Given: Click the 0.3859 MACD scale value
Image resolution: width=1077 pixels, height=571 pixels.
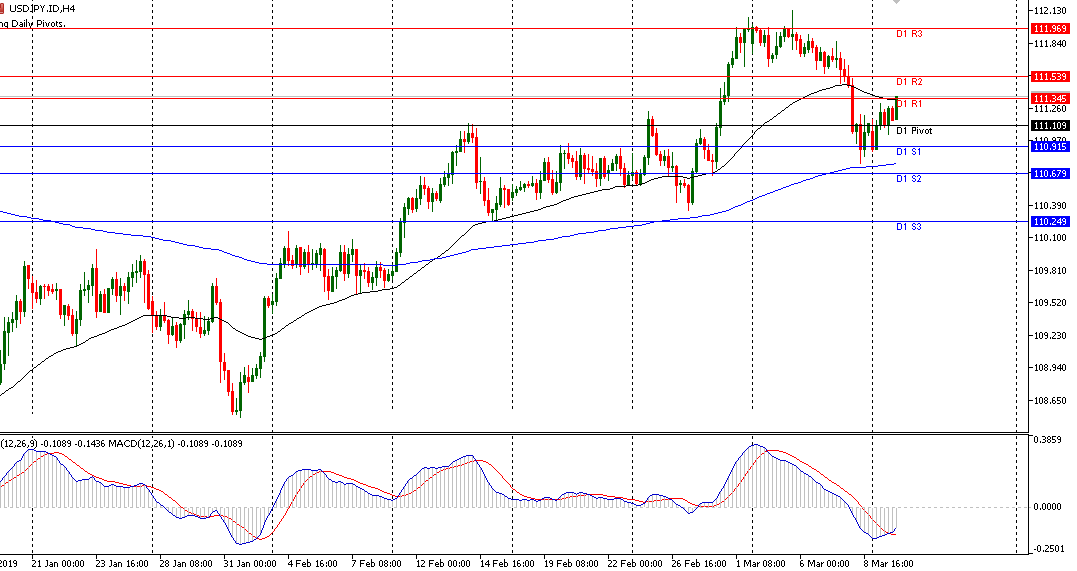Looking at the screenshot, I should (1047, 440).
